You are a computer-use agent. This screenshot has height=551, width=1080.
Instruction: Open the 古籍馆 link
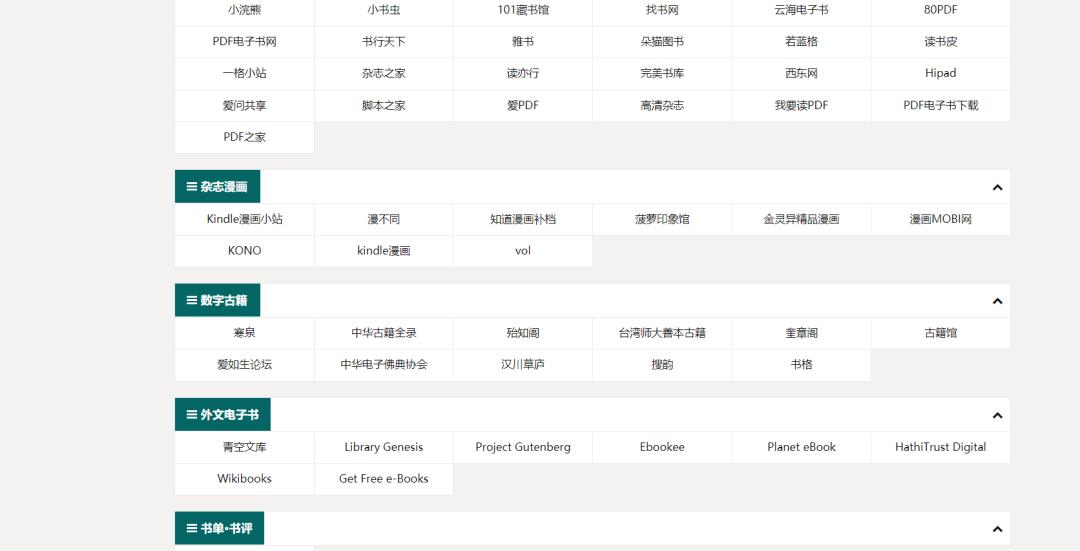[x=940, y=333]
